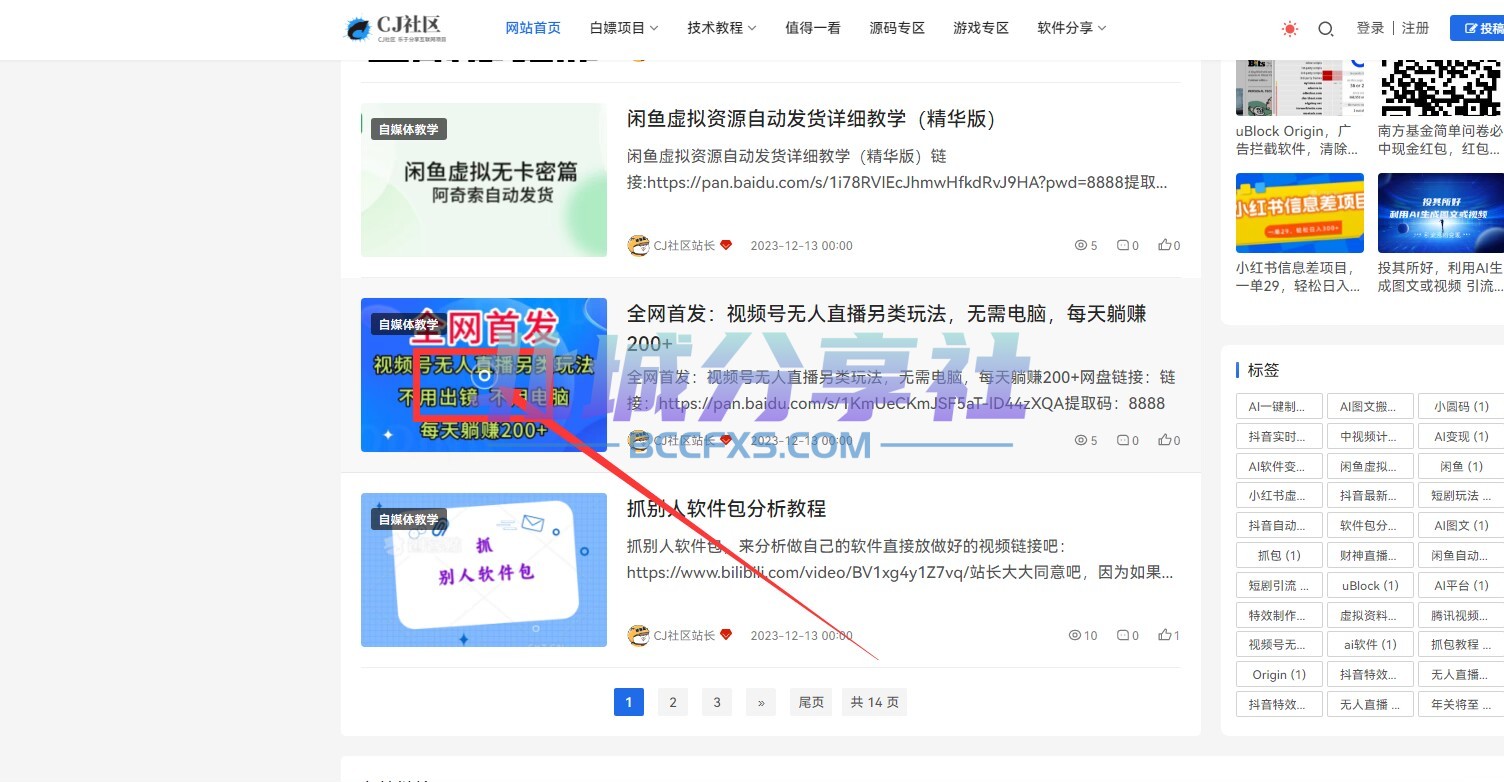Click the red badge beside 闲鱼虚拟资源 author name
Screen dimensions: 1504x782
pyautogui.click(x=726, y=245)
